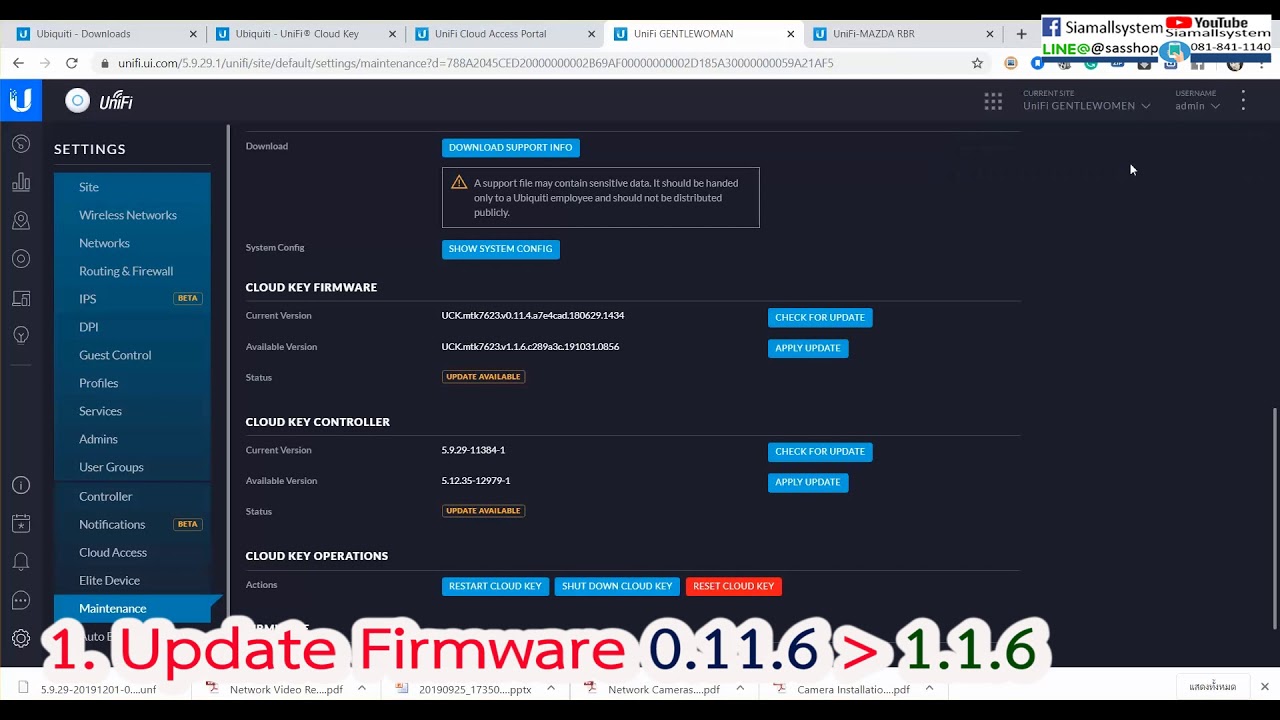Screen dimensions: 1280x720
Task: Open options chevron for 20190925_17350...pptx download
Action: pos(551,688)
